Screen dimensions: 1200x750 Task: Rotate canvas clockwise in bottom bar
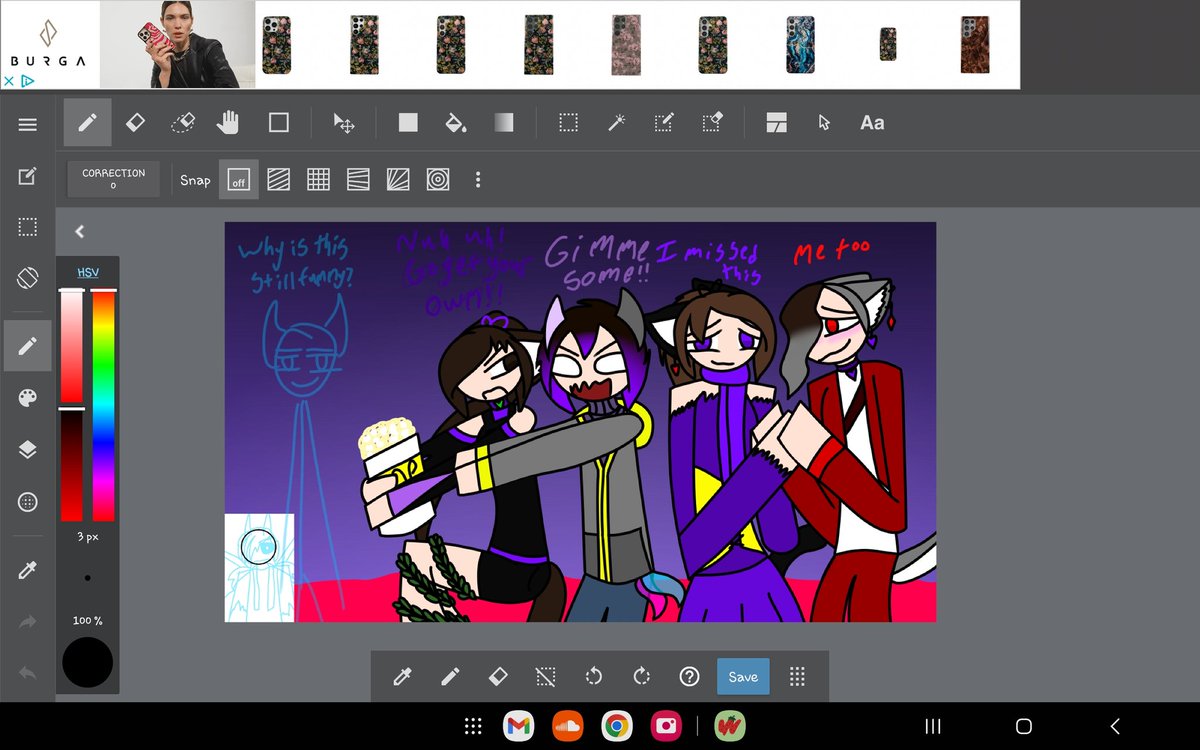click(x=642, y=677)
